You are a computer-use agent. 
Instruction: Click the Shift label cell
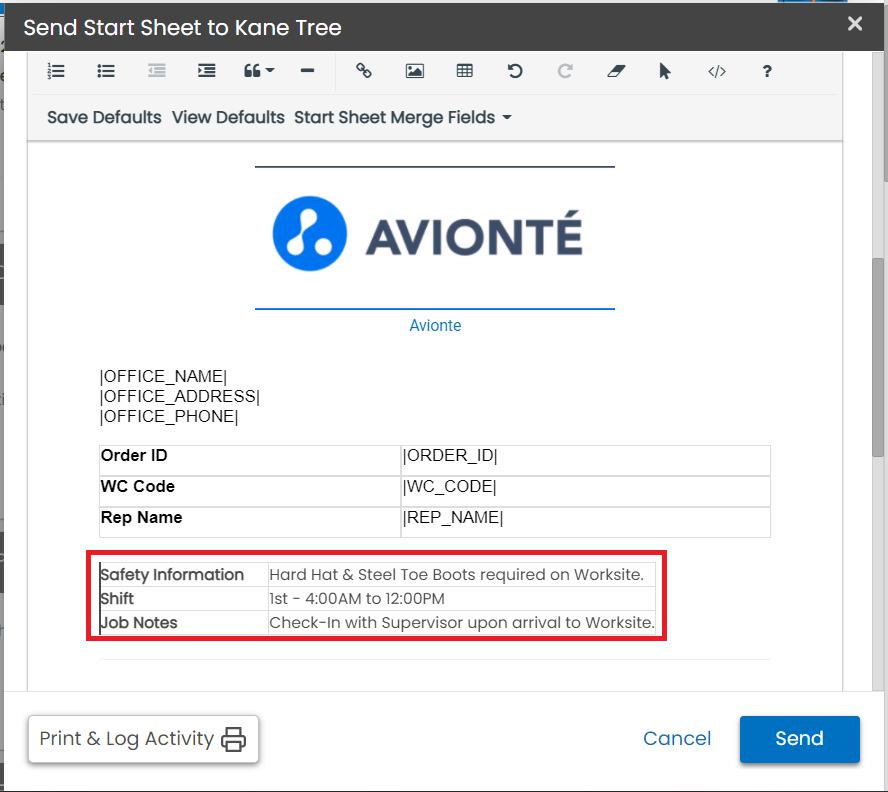tap(183, 598)
